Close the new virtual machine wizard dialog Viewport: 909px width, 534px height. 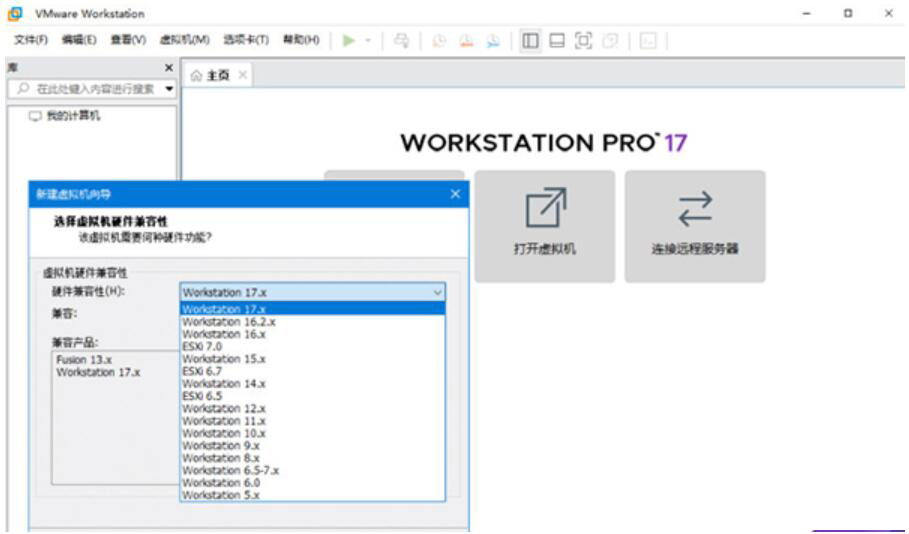(455, 194)
